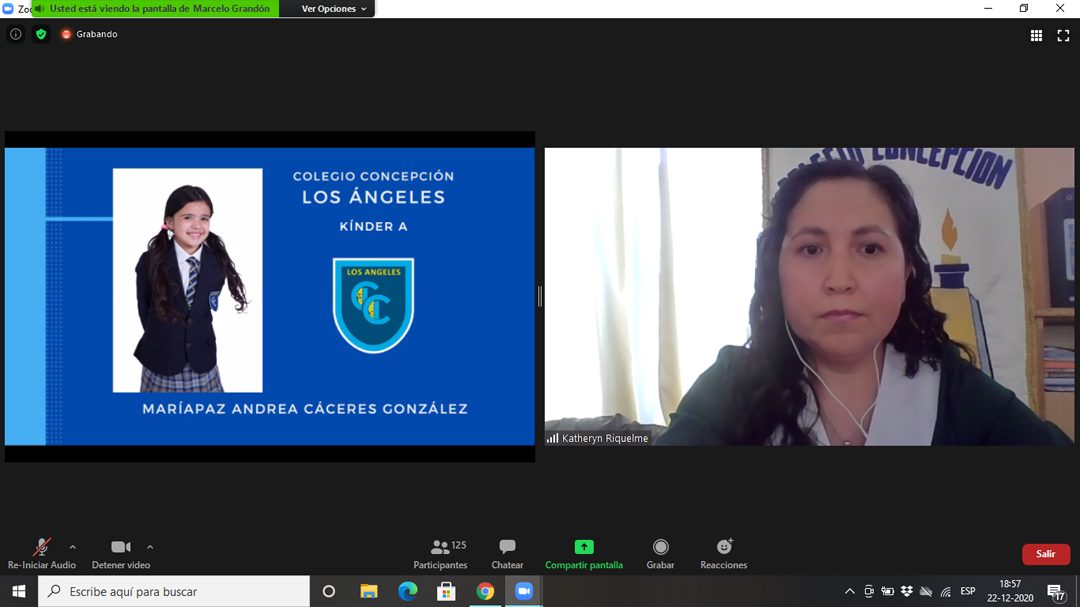Click the Compartir pantalla button

[584, 554]
